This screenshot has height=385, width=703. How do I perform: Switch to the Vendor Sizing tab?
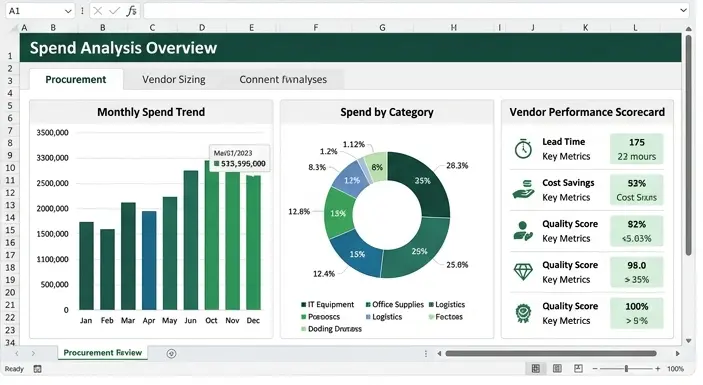[174, 79]
